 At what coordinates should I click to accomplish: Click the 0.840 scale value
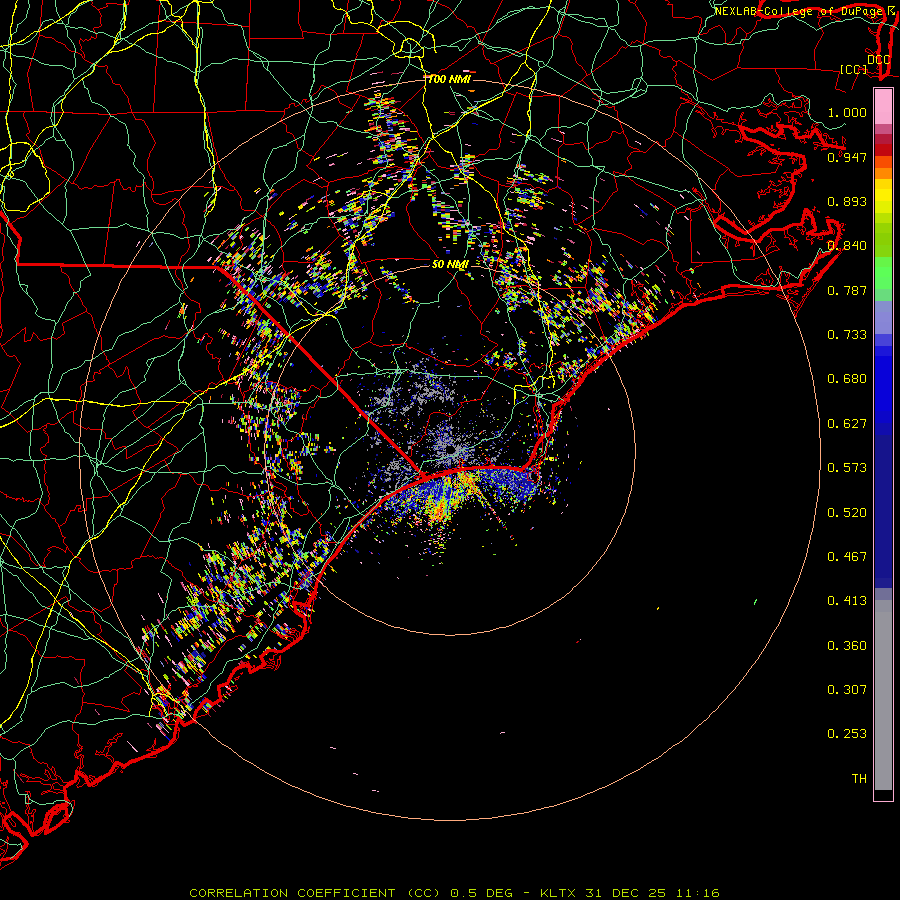[847, 245]
